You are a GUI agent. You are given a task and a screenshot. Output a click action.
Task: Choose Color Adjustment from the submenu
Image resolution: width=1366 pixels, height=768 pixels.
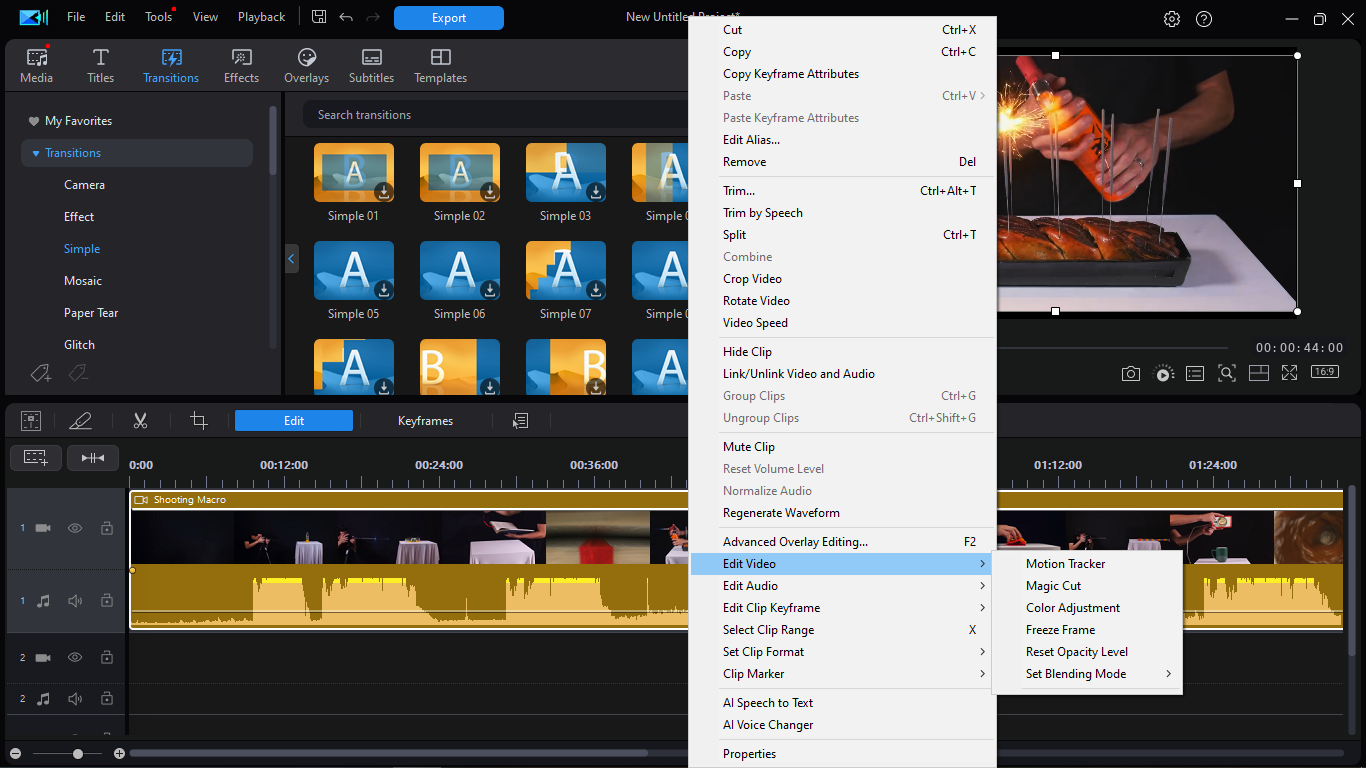[1072, 608]
